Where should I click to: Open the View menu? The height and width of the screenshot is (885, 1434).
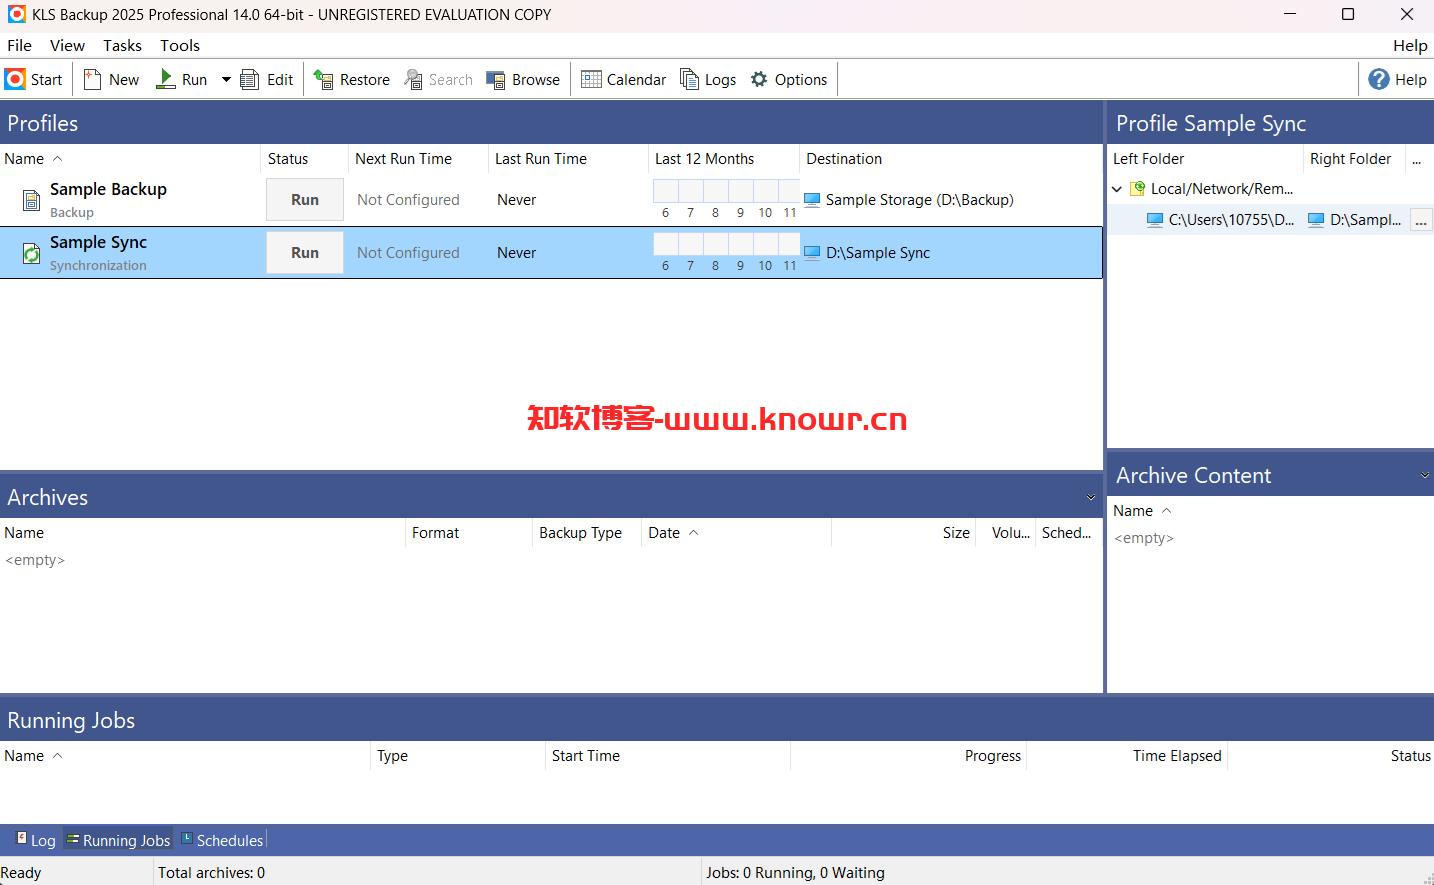click(67, 45)
